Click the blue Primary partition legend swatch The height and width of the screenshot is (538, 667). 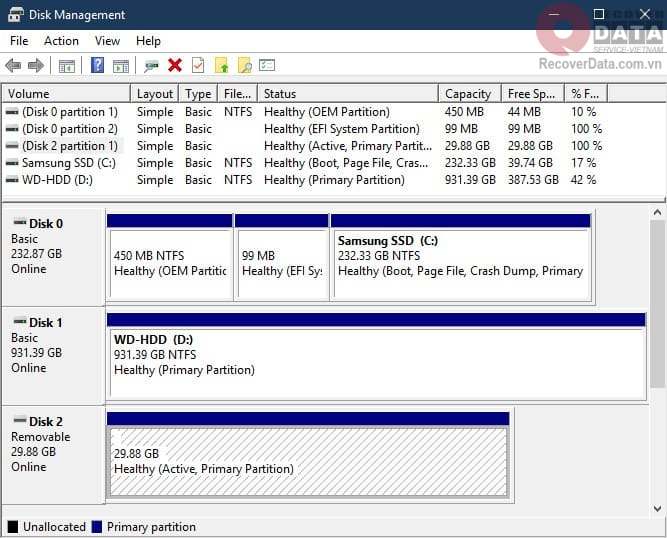click(x=97, y=527)
